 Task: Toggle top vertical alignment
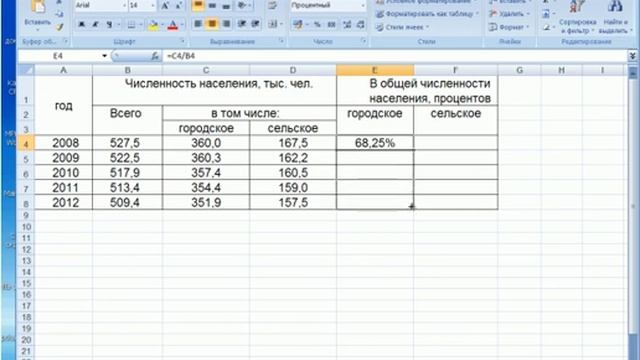point(198,5)
